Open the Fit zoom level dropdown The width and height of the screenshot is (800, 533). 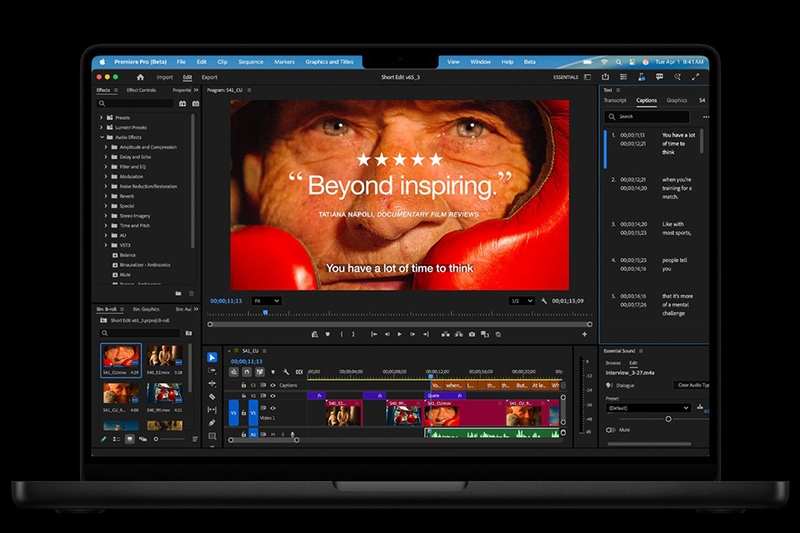point(267,301)
